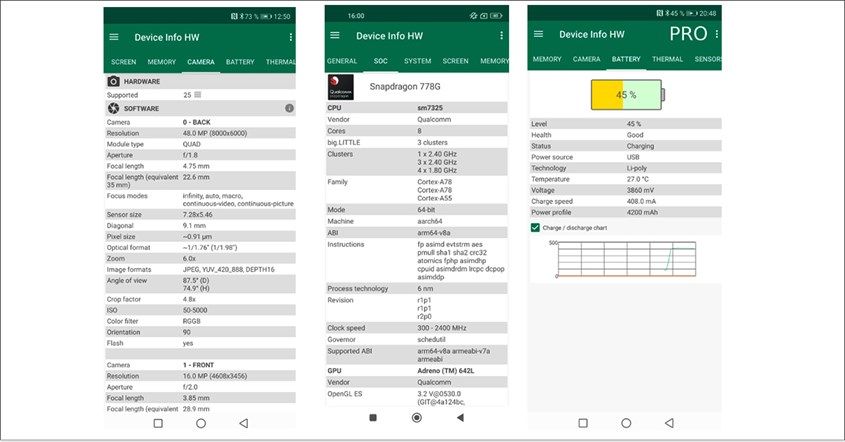Tap recent apps square in right phone
Screen dimensions: 845x442
tap(583, 423)
